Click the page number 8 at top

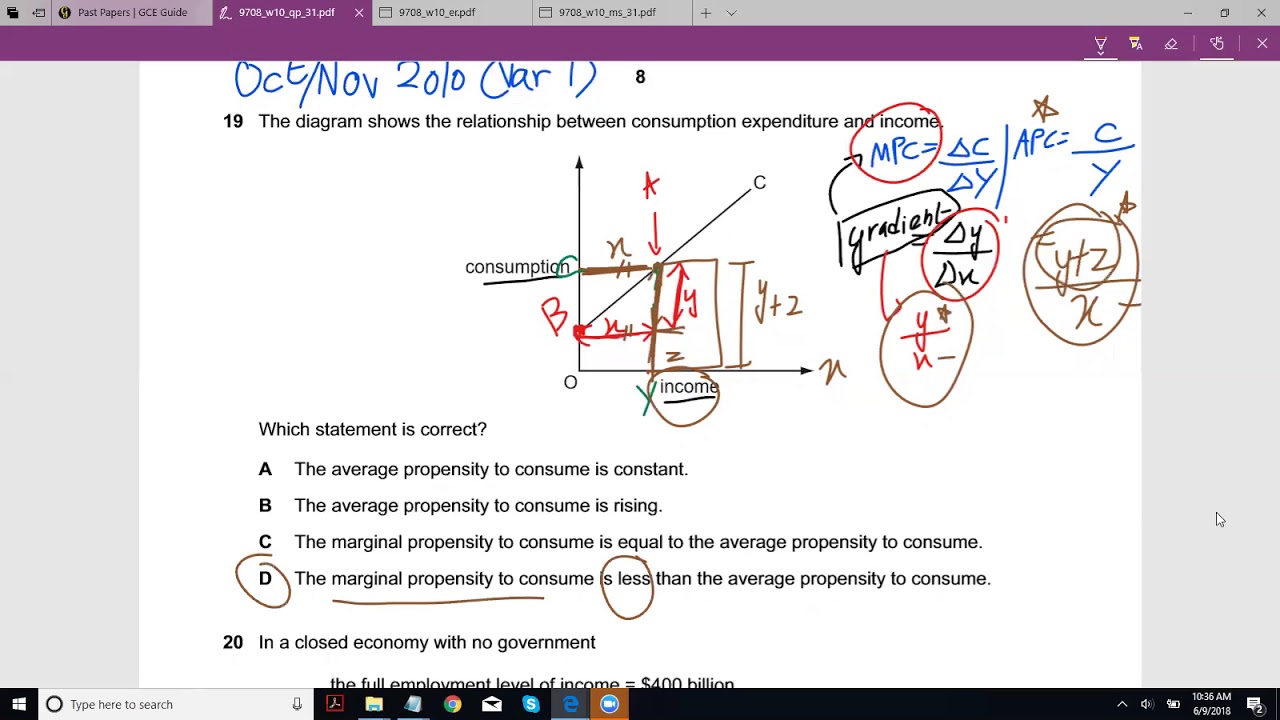pos(640,77)
